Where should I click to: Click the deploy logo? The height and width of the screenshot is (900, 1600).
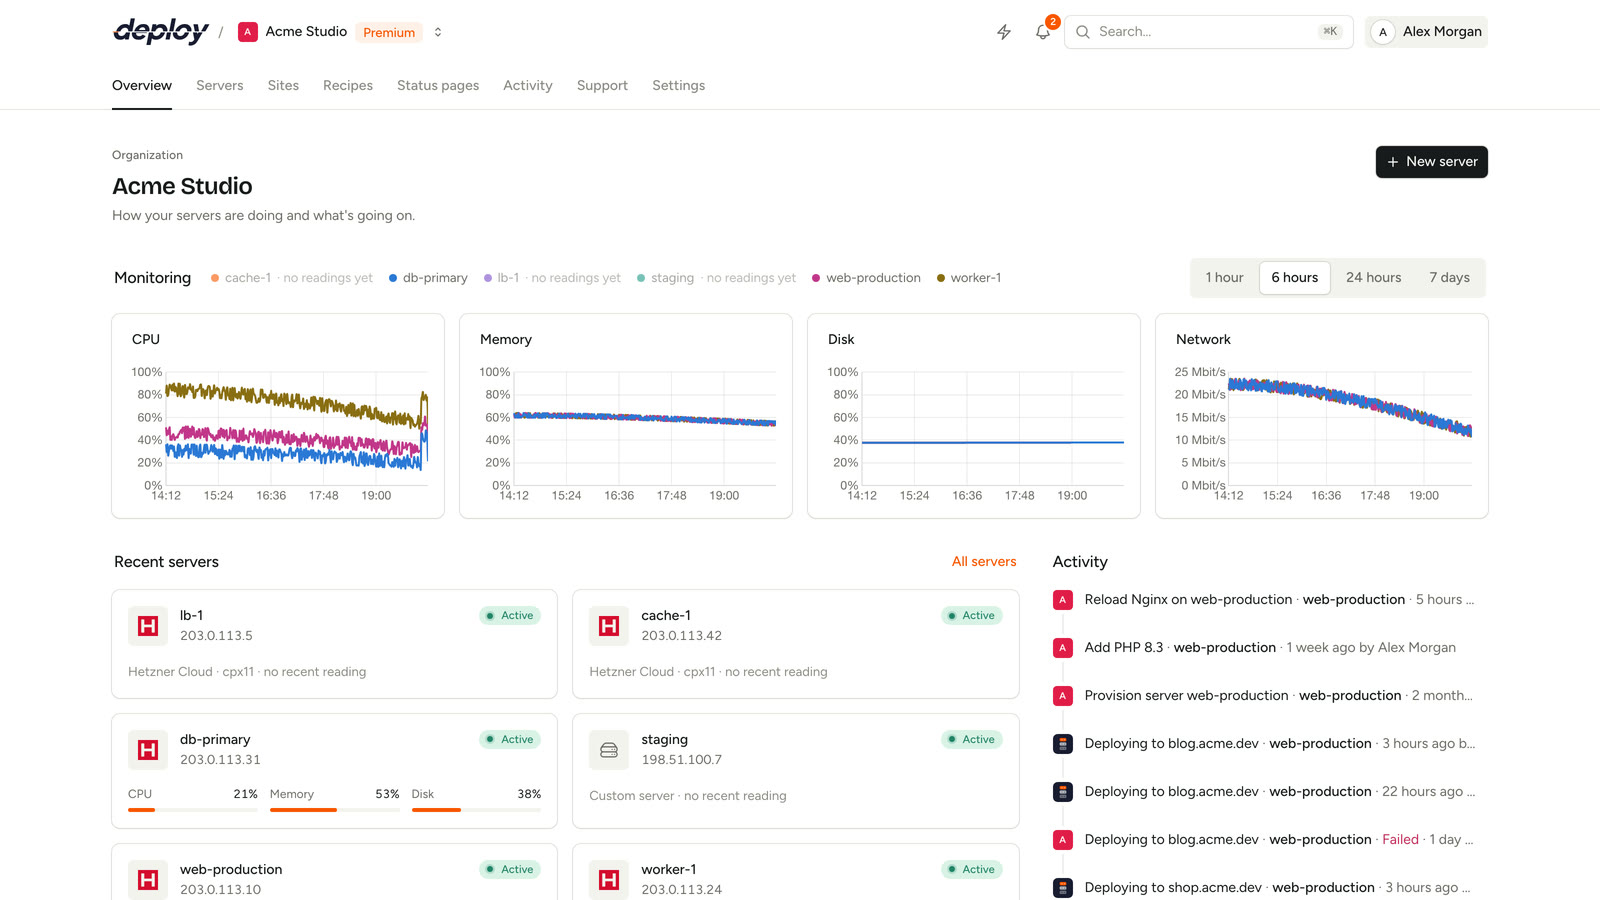(x=161, y=32)
